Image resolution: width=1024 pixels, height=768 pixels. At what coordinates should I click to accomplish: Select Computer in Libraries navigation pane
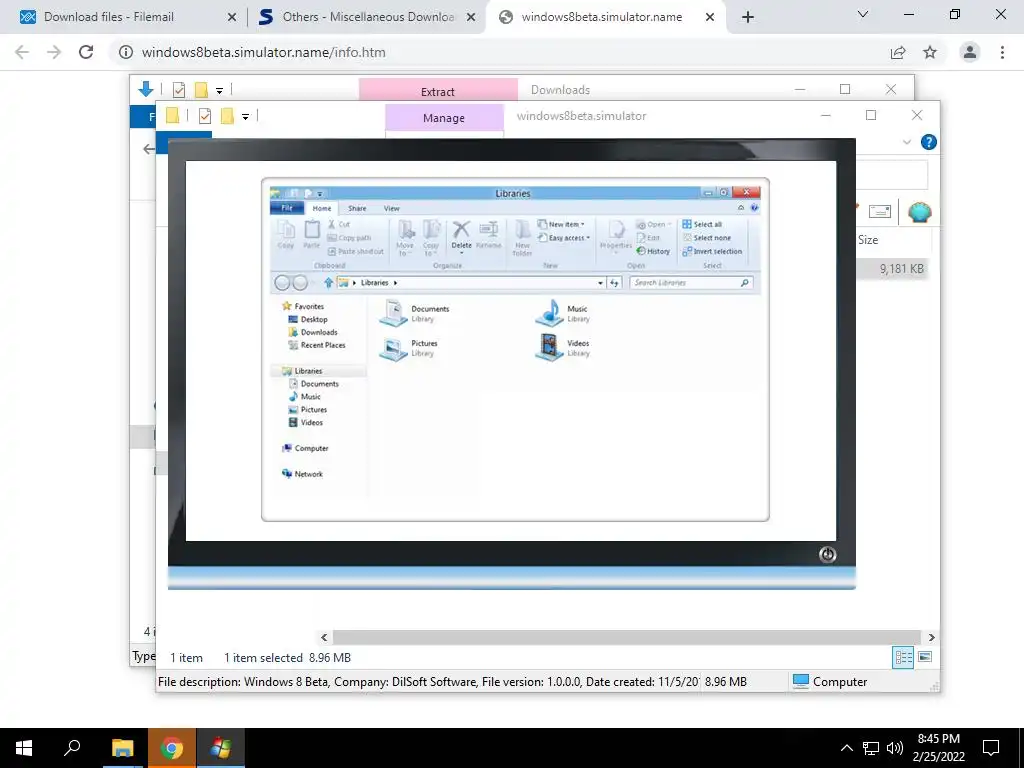pyautogui.click(x=305, y=448)
